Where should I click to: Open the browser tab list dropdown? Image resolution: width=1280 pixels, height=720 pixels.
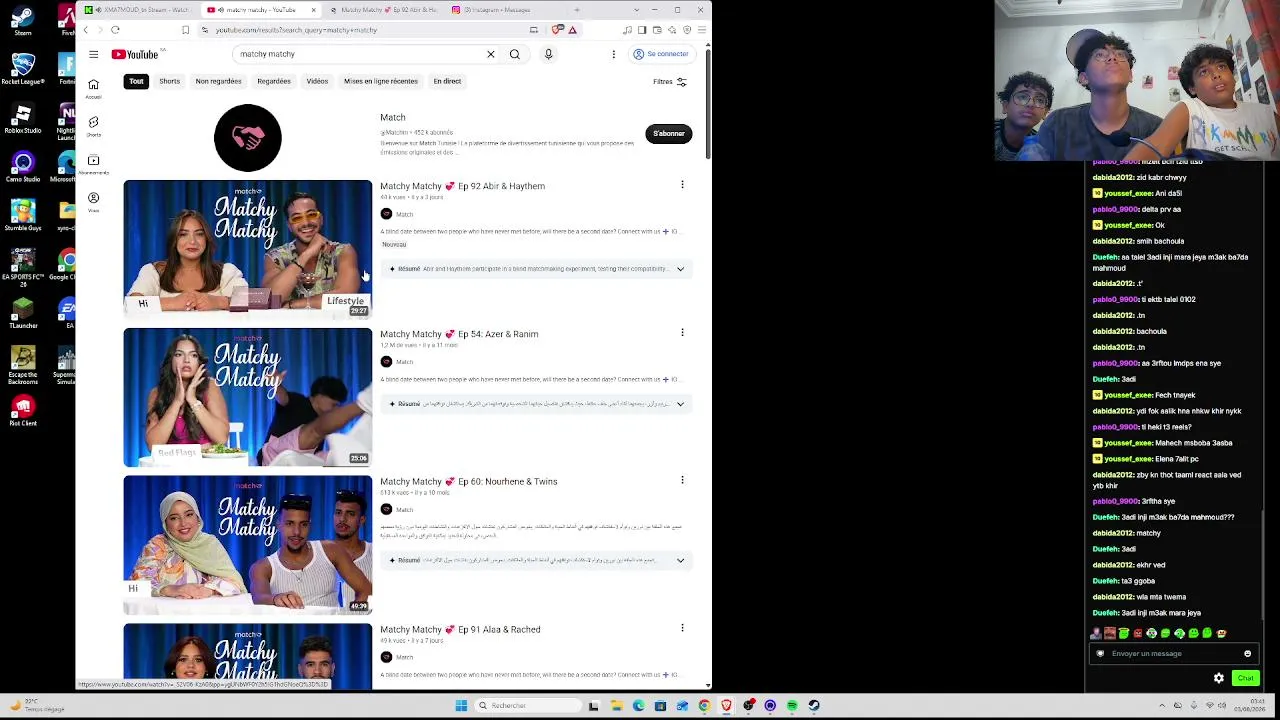point(636,10)
